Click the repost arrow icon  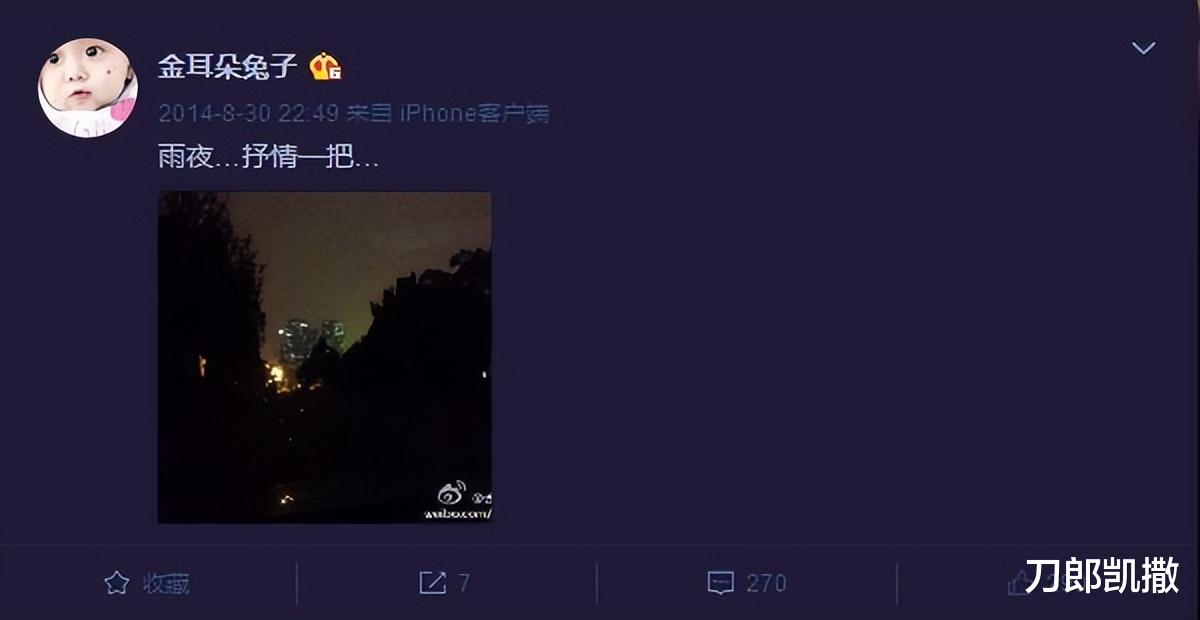[432, 583]
